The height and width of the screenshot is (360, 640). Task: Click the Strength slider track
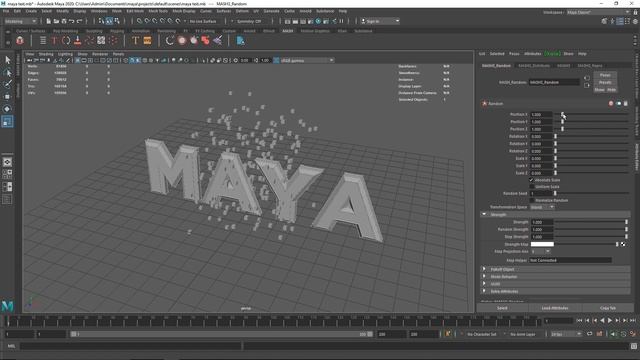[591, 222]
